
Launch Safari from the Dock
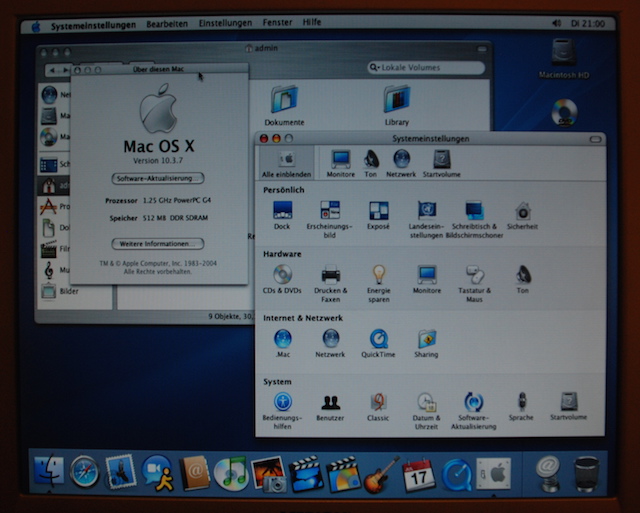(x=84, y=472)
